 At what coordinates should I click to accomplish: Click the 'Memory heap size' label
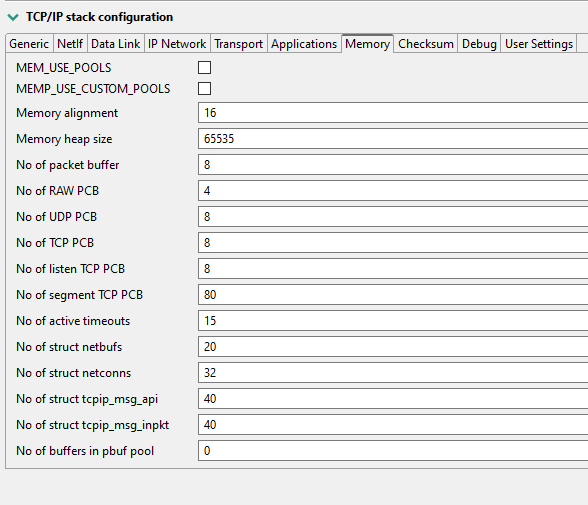click(x=64, y=139)
